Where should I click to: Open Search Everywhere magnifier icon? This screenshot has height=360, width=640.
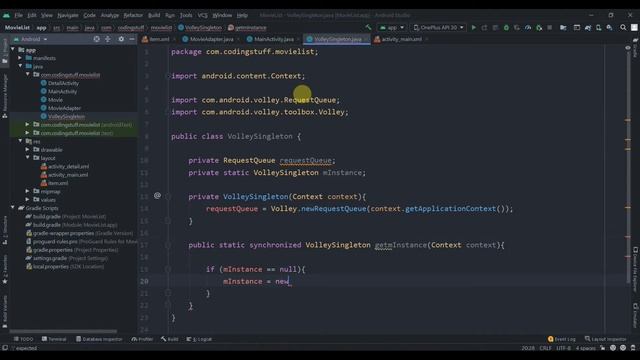click(x=623, y=27)
